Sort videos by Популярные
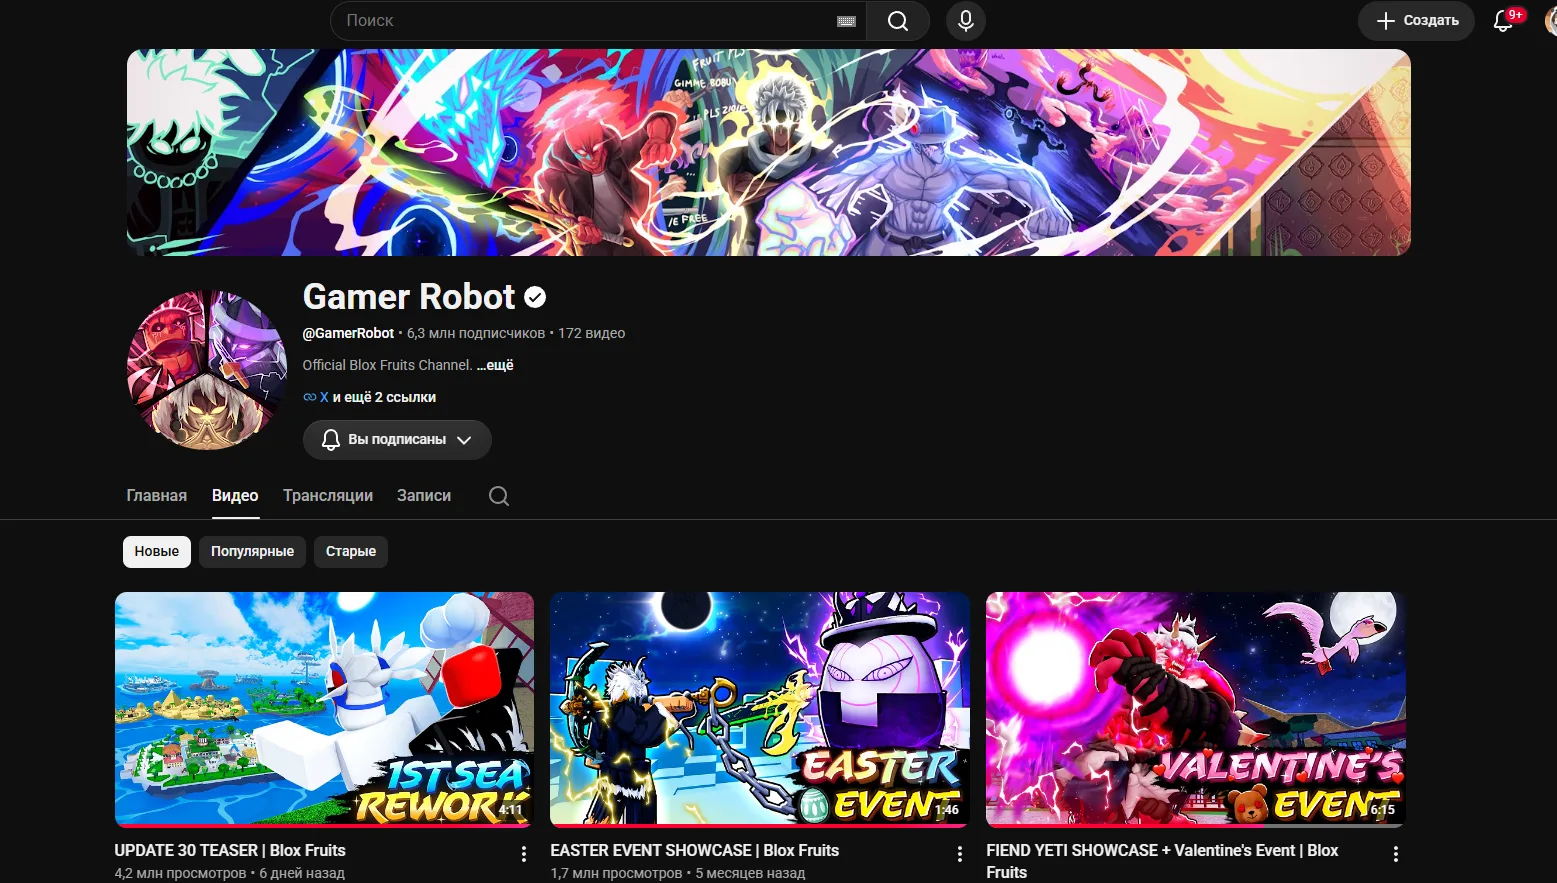1557x883 pixels. pos(252,552)
